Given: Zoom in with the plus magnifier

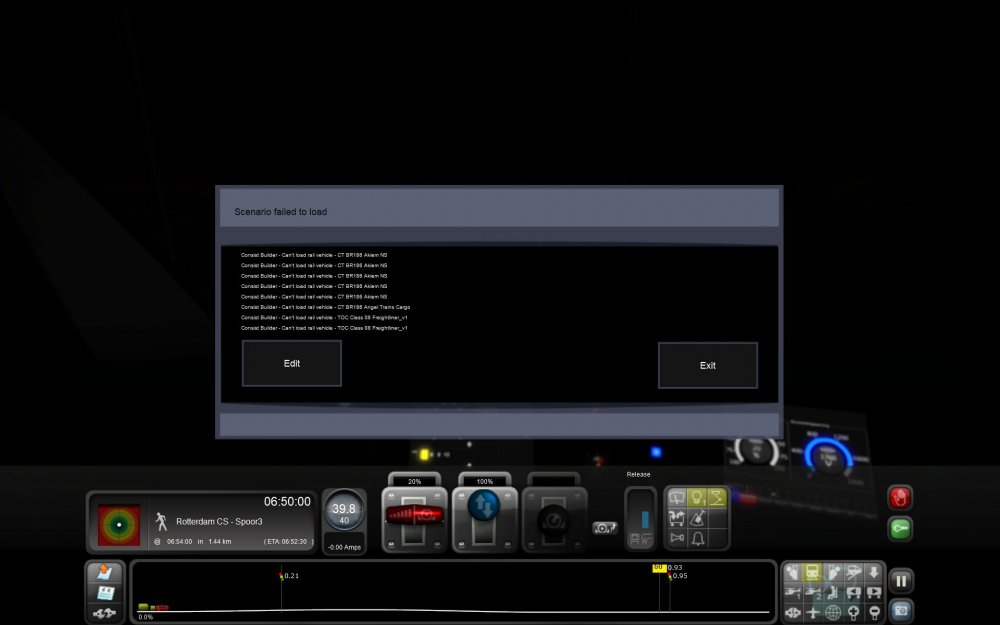Looking at the screenshot, I should 854,612.
